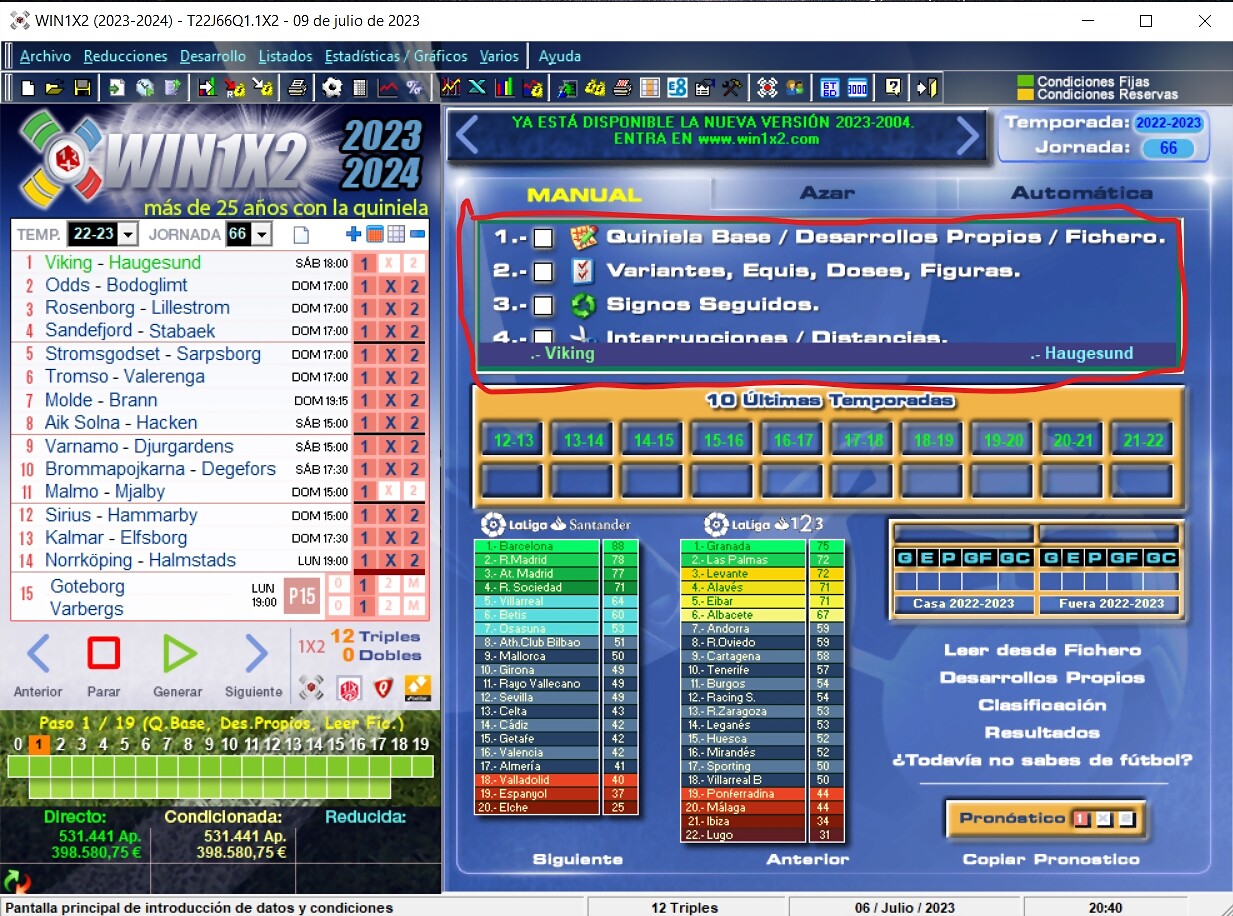
Task: Click the Parar stop button
Action: [x=104, y=654]
